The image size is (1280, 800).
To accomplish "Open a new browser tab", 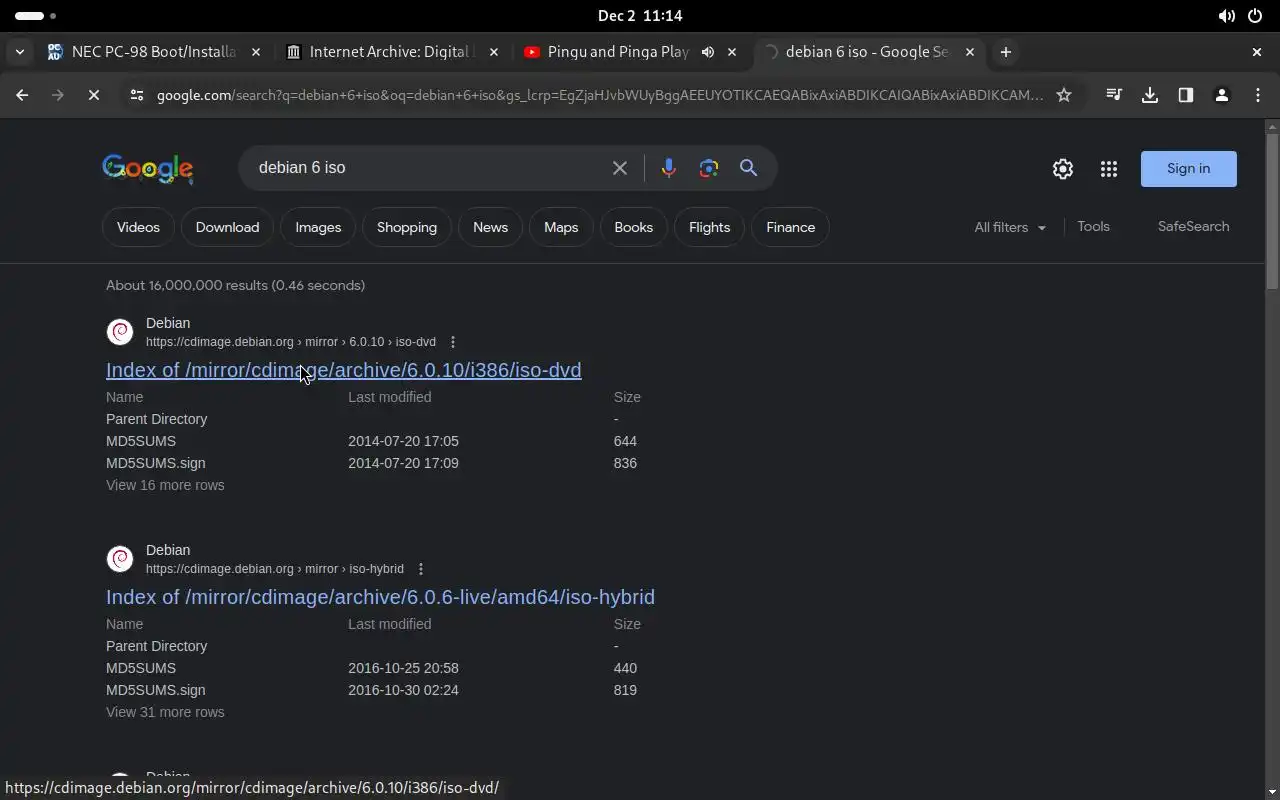I will [x=1006, y=52].
